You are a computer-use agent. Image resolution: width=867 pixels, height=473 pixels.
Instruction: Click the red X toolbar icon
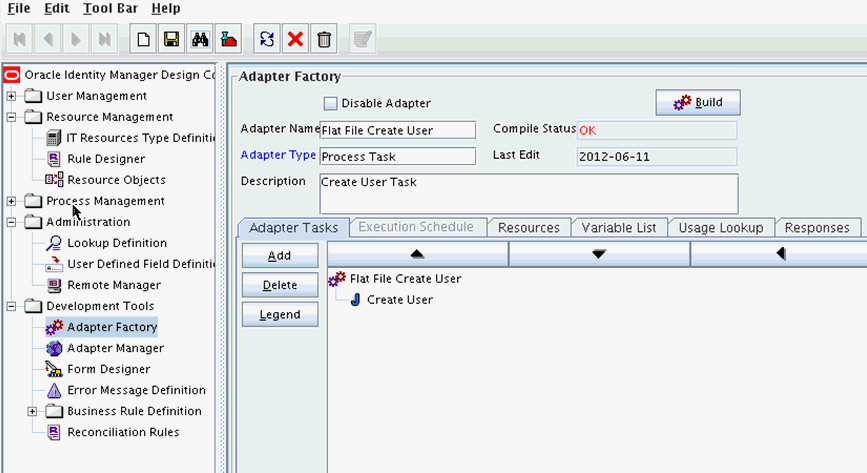pos(295,39)
